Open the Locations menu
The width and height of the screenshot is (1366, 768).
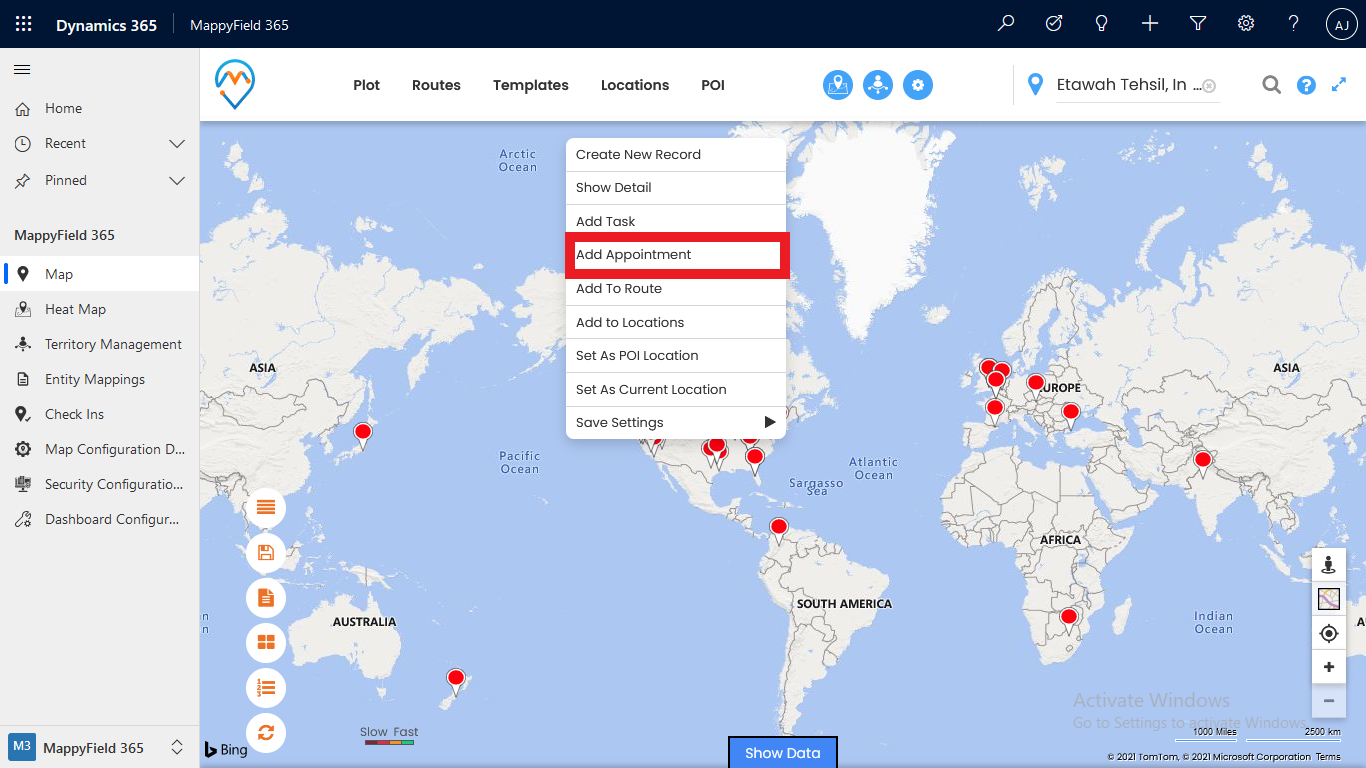click(635, 85)
